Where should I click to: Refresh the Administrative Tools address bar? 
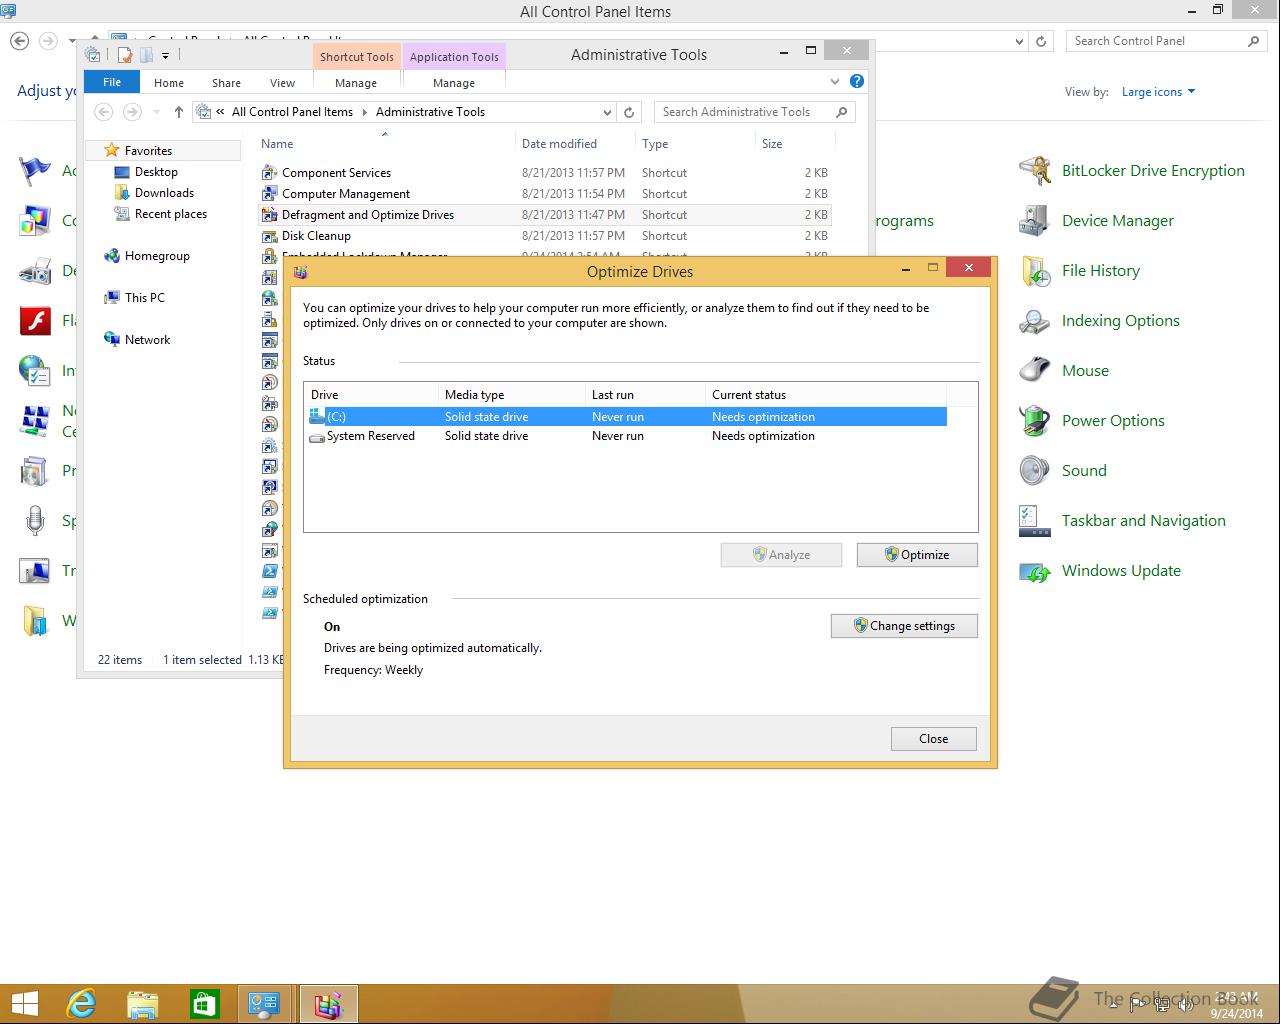pyautogui.click(x=629, y=112)
